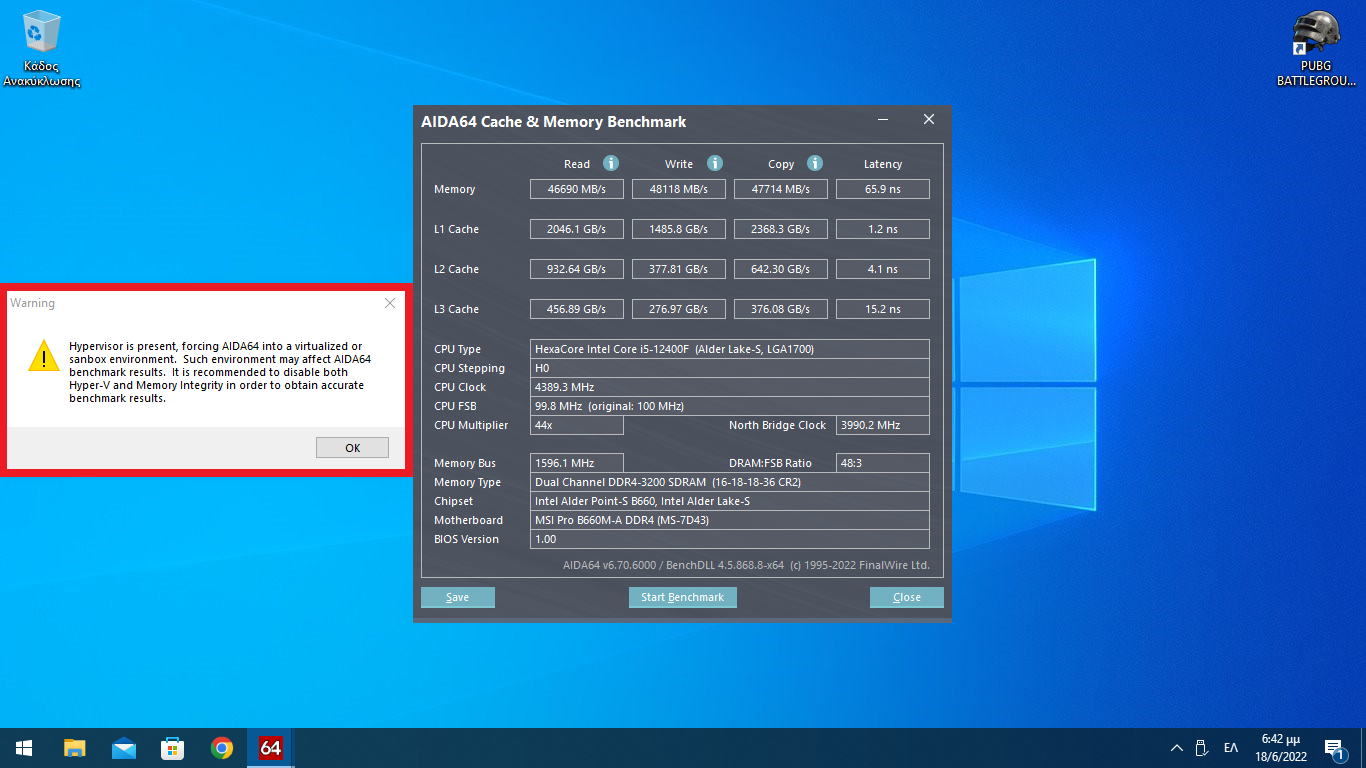Click the USB safely-remove tray icon

[x=1203, y=748]
